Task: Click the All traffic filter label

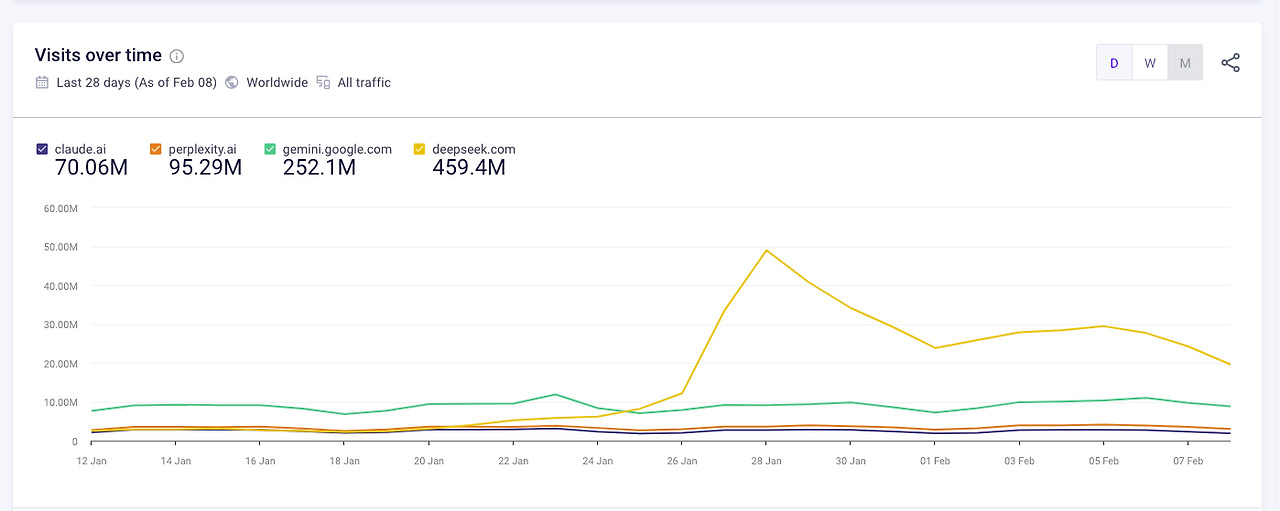Action: pyautogui.click(x=364, y=83)
